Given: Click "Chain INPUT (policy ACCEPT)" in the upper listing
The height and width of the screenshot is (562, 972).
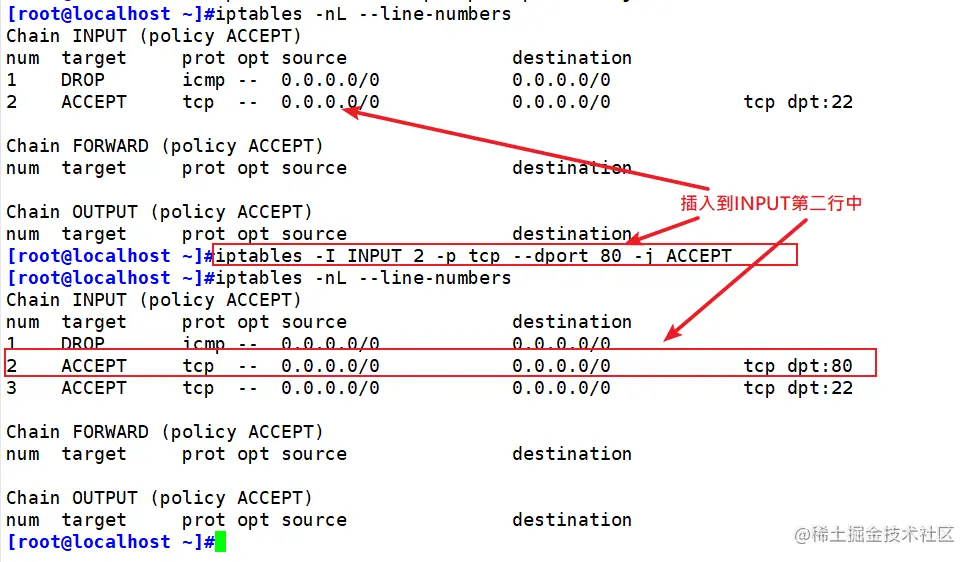Looking at the screenshot, I should (154, 36).
